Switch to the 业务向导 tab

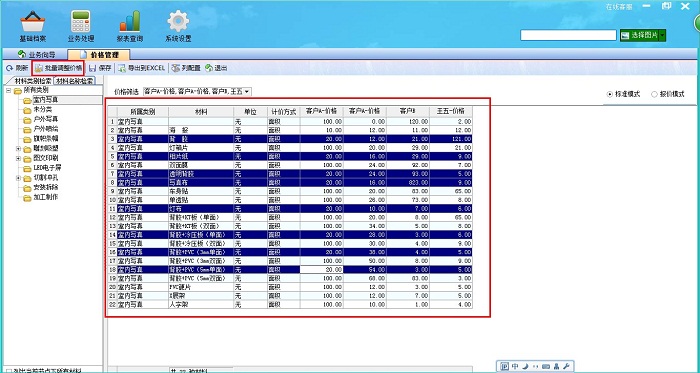[36, 55]
